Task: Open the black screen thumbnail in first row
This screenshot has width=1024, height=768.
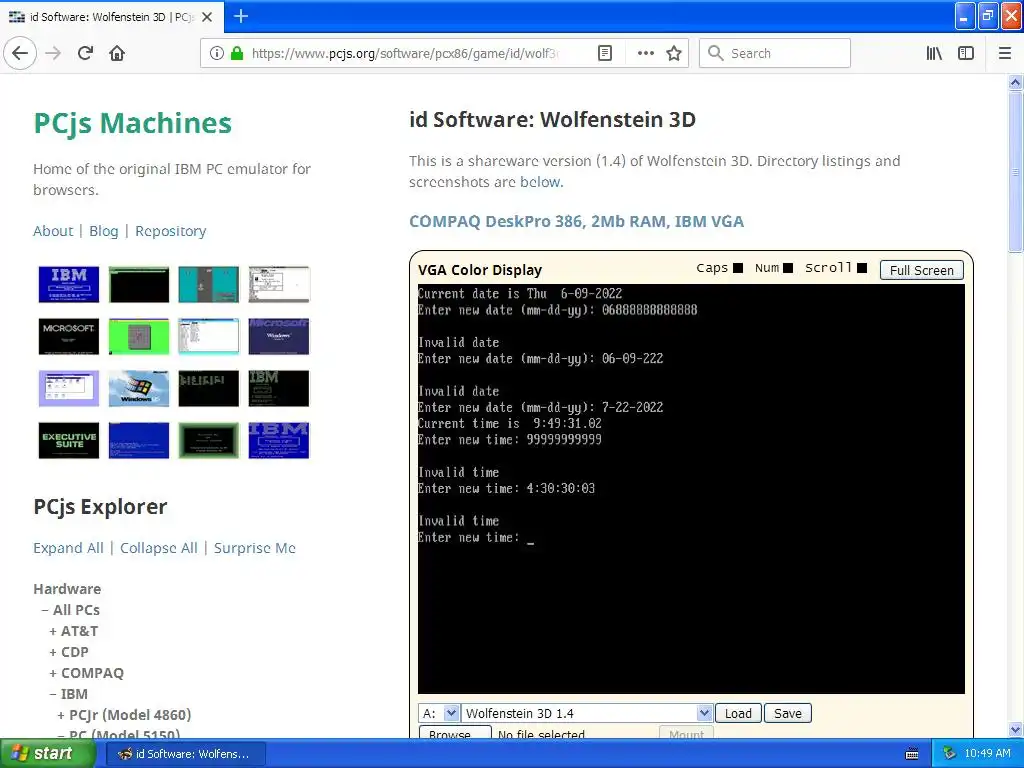Action: (x=138, y=284)
